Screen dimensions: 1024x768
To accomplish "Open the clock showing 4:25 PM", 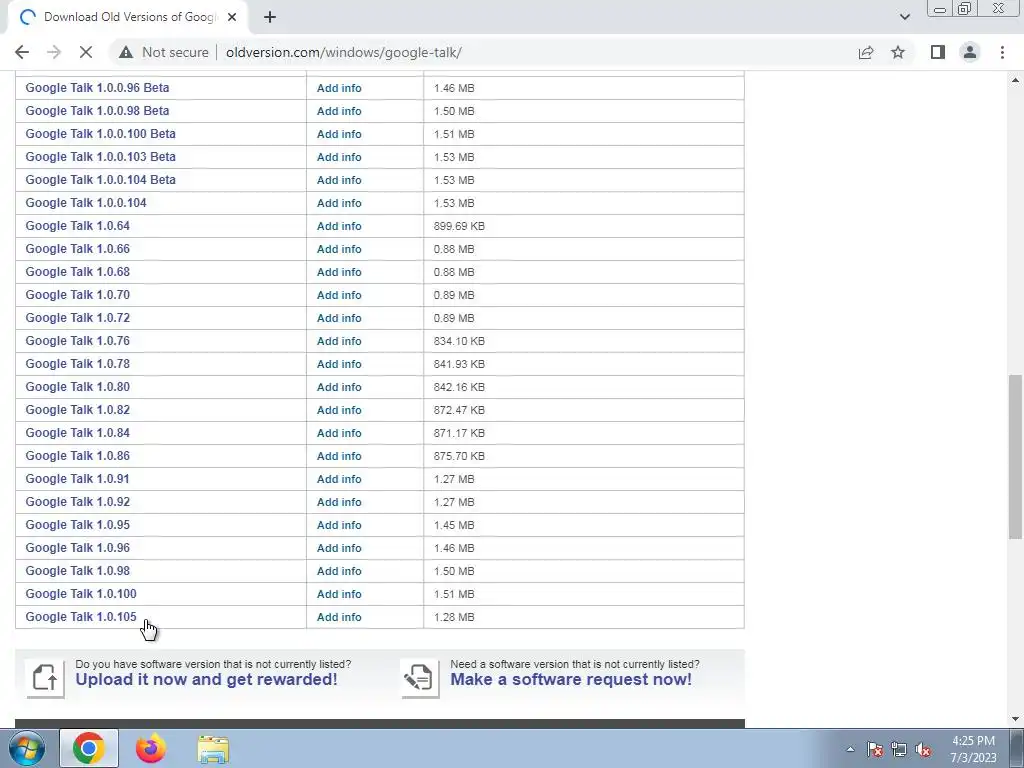I will click(x=973, y=749).
